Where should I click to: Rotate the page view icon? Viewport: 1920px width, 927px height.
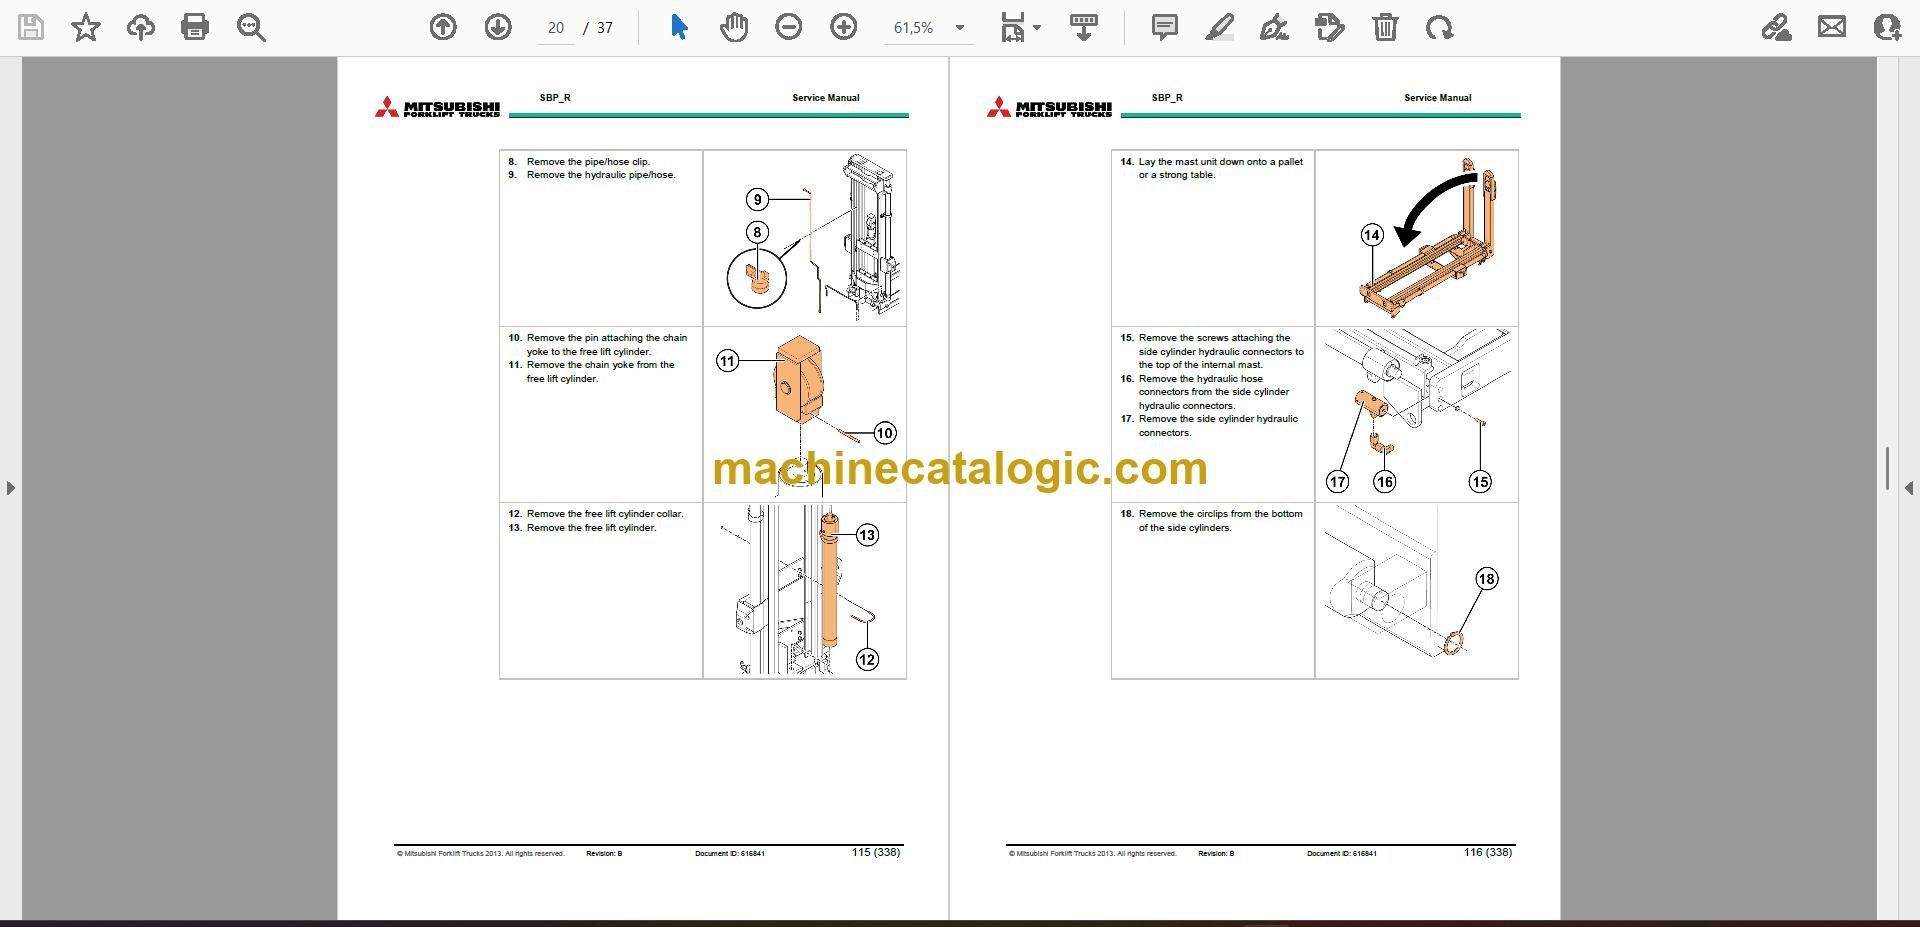pyautogui.click(x=1440, y=27)
